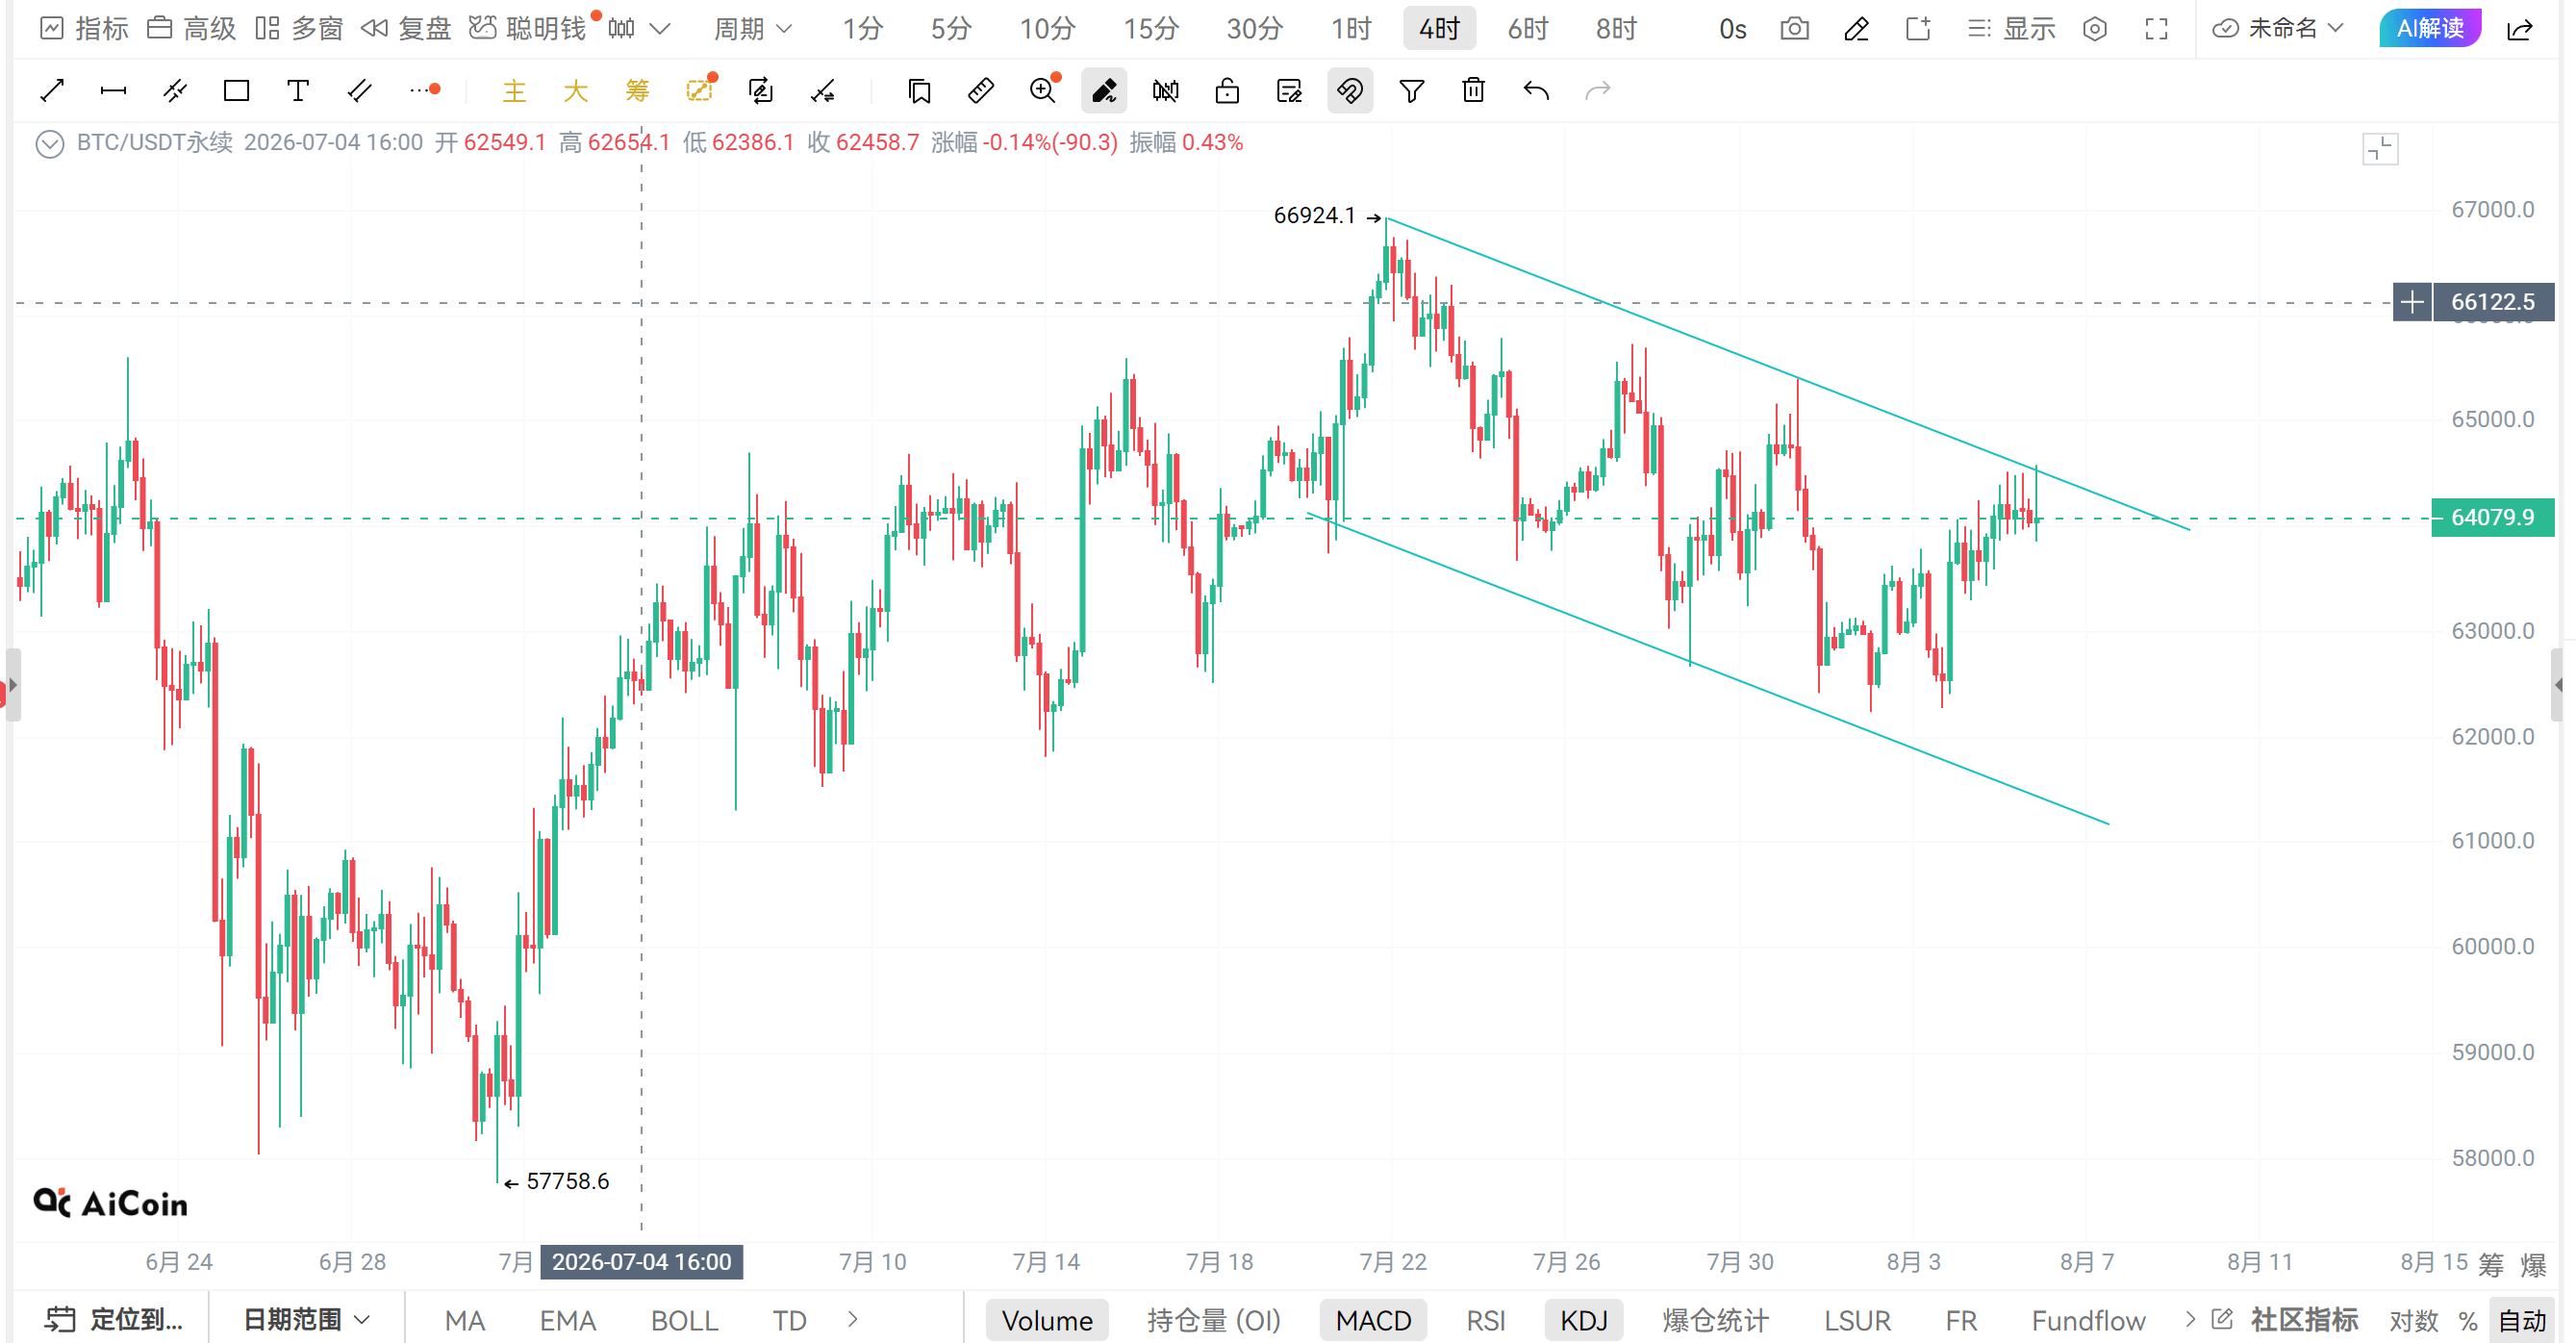Viewport: 2576px width, 1343px height.
Task: Click the 筹 chip distribution icon in toolbar
Action: tap(637, 91)
